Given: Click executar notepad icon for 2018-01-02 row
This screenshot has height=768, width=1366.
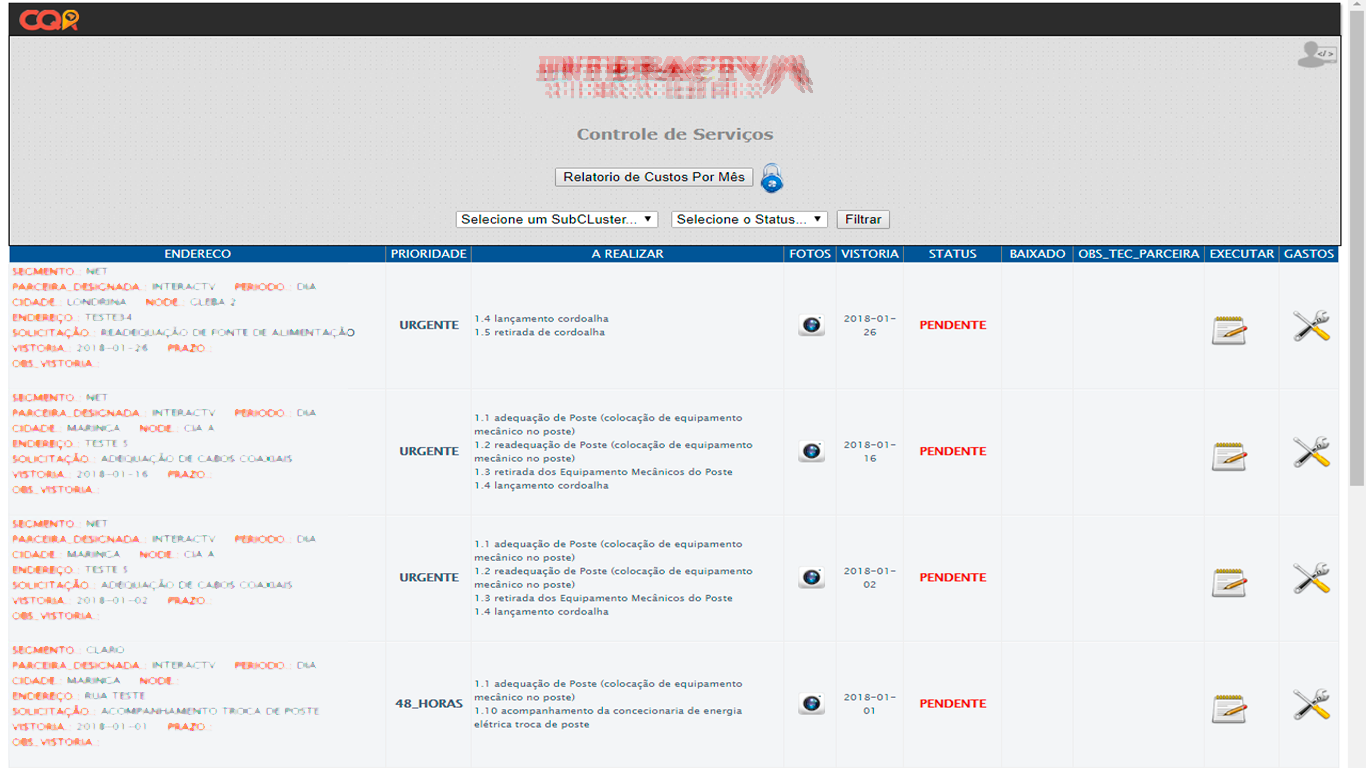Looking at the screenshot, I should coord(1229,582).
